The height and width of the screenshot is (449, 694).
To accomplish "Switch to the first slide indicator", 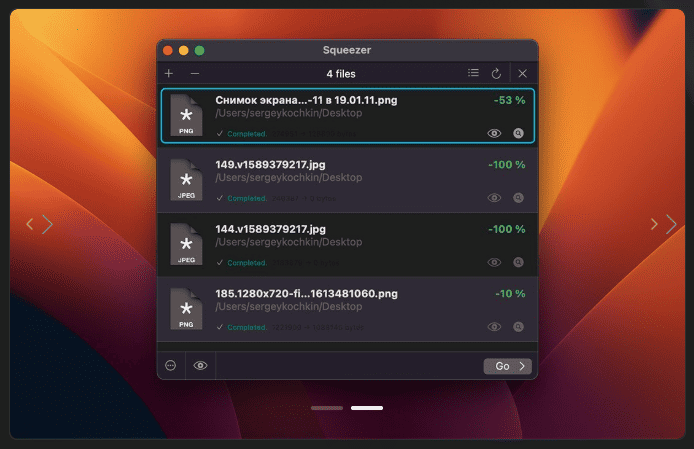I will 327,408.
